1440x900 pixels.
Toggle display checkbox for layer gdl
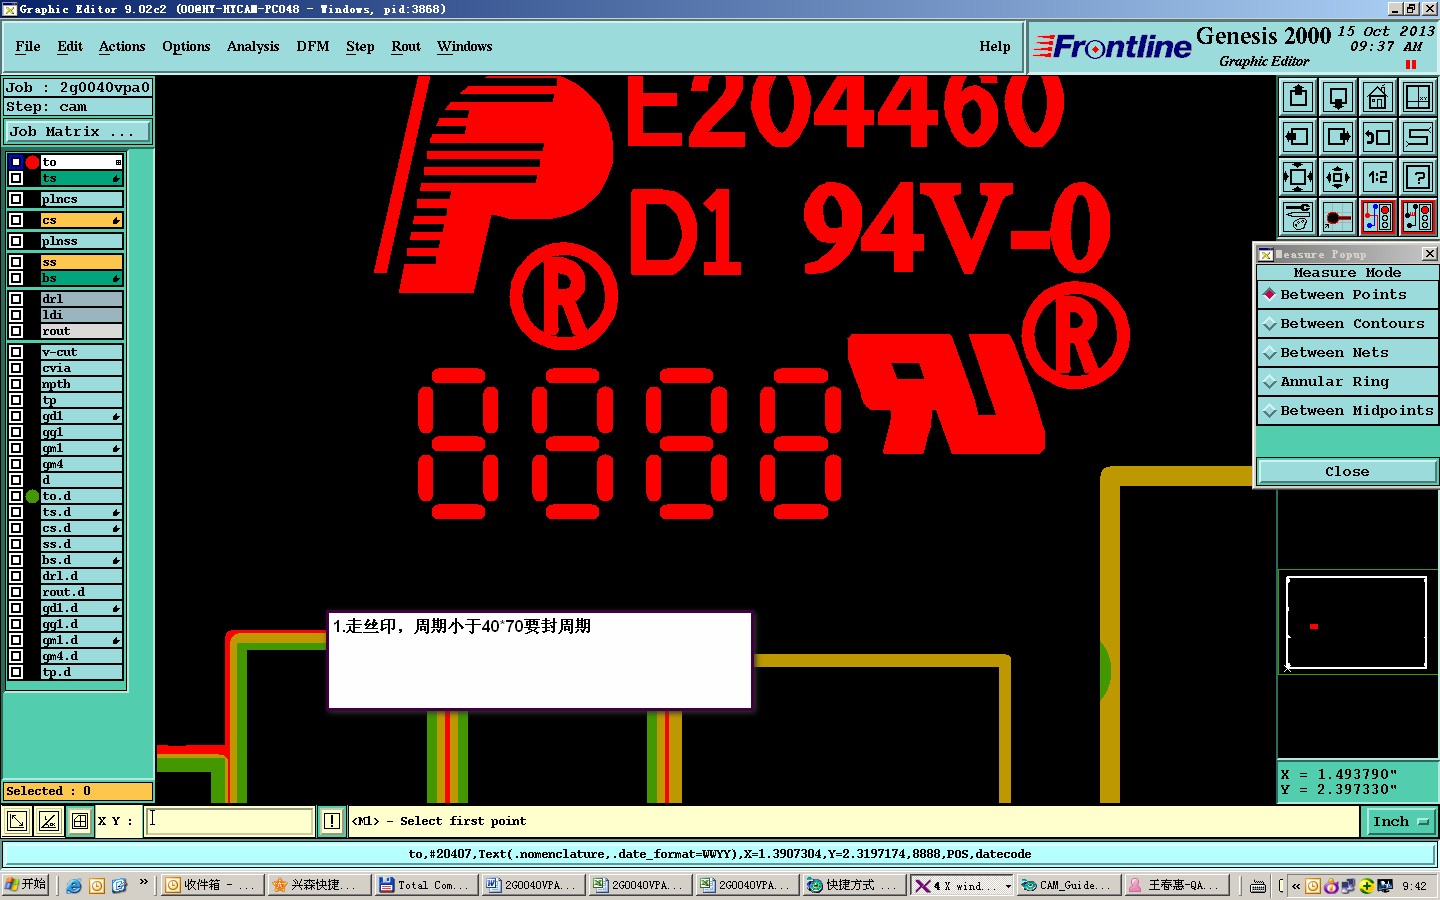point(16,416)
